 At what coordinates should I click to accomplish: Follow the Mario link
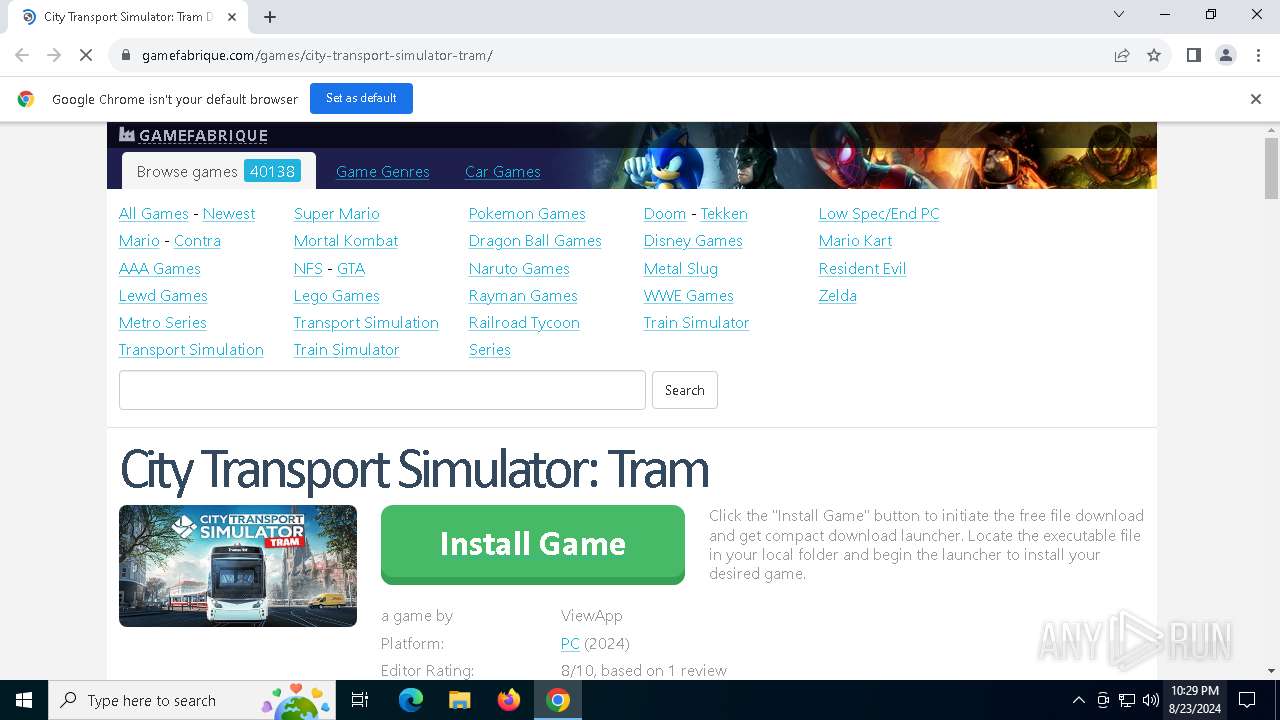pos(139,241)
